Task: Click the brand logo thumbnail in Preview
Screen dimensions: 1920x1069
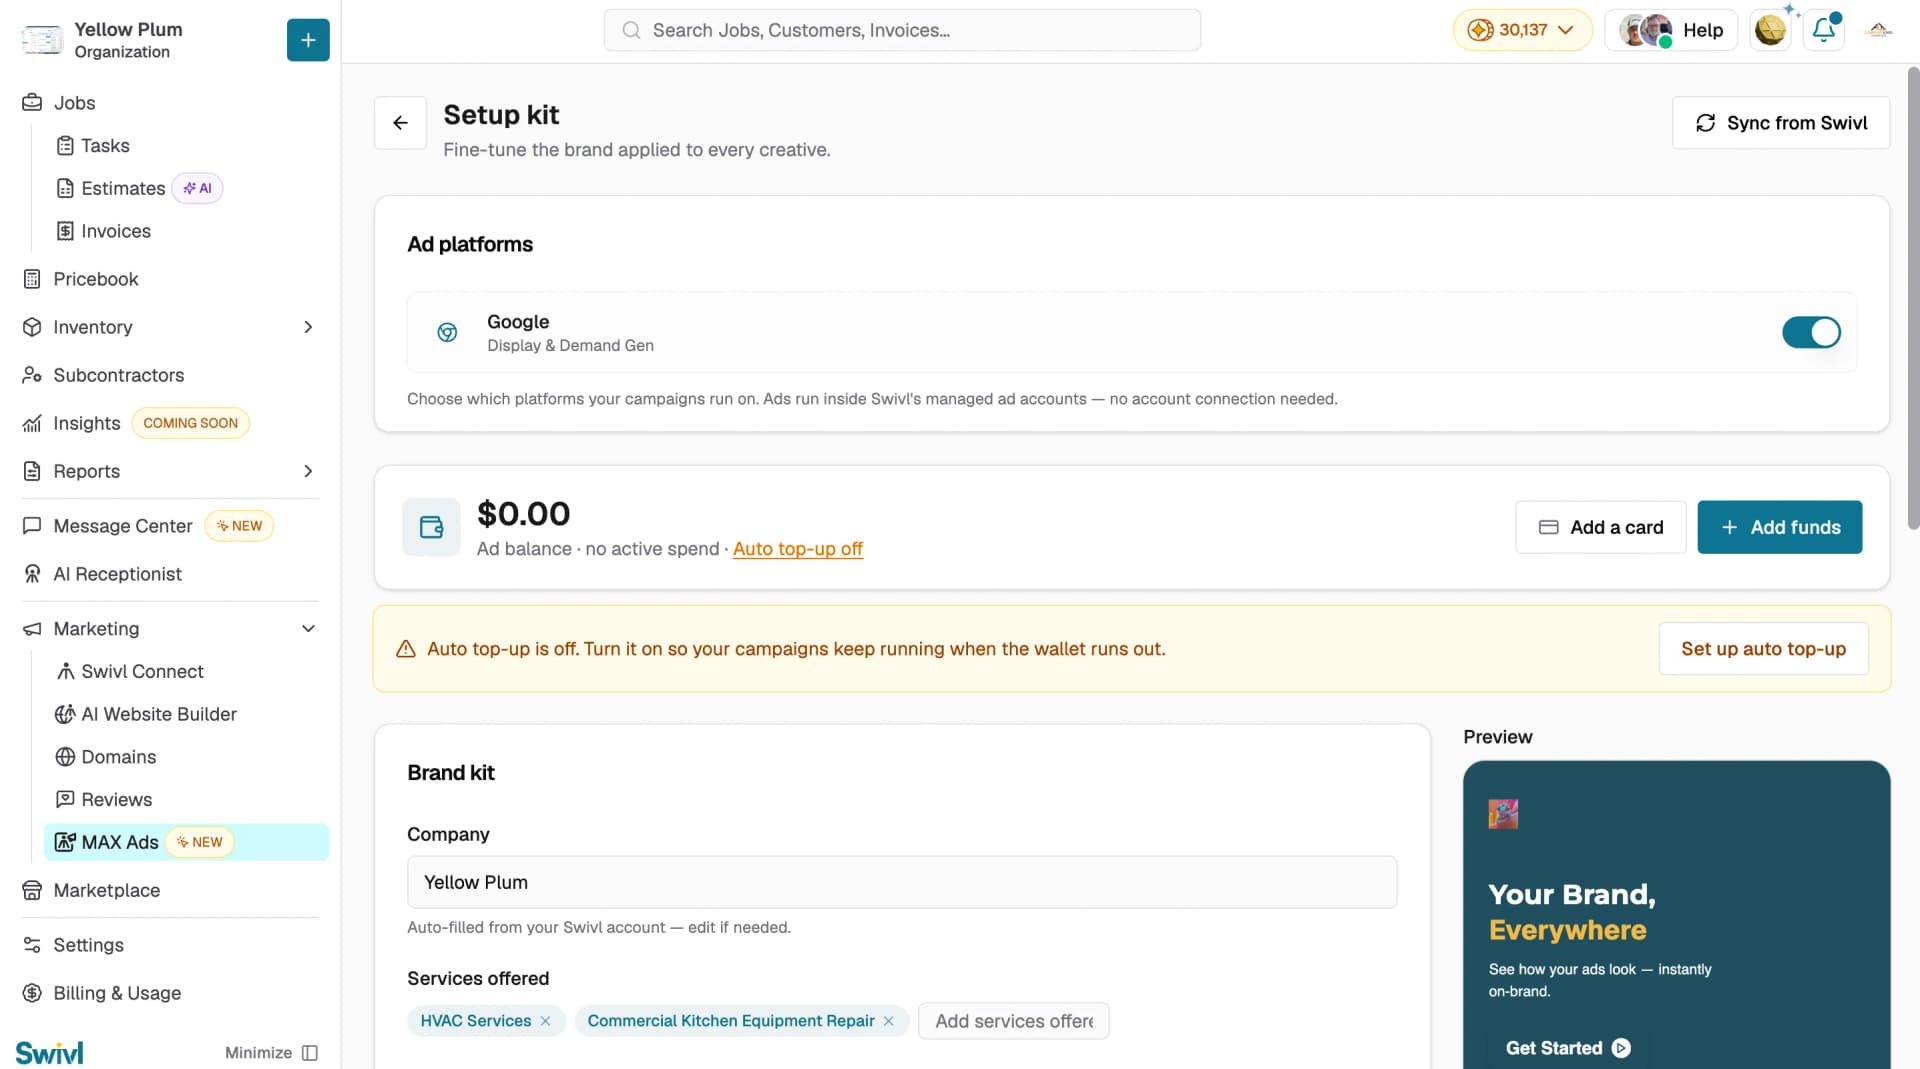Action: [x=1503, y=814]
